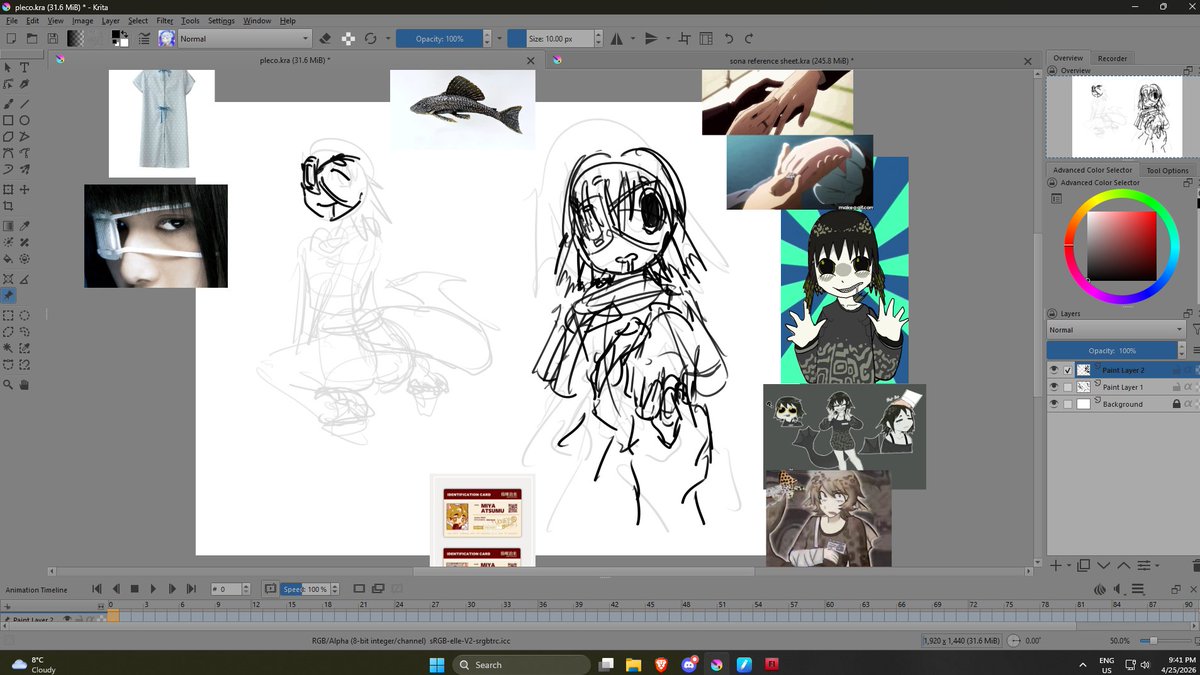Image resolution: width=1200 pixels, height=675 pixels.
Task: Toggle horizontal mirror tool
Action: tap(616, 39)
